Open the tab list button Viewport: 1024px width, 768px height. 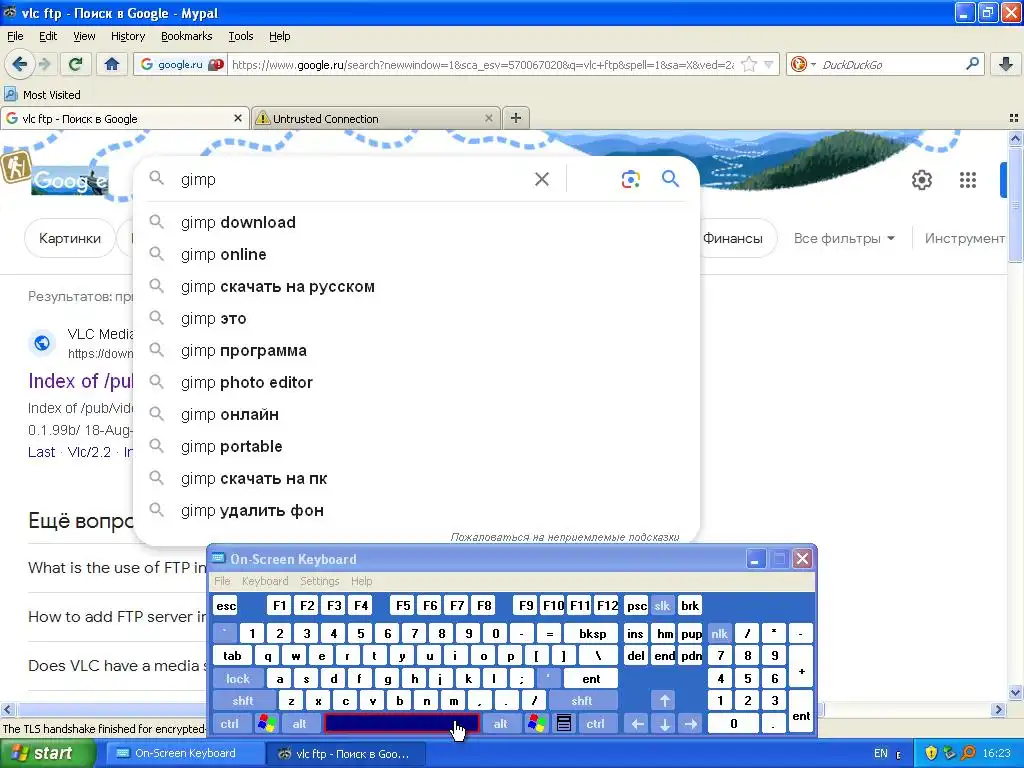click(1013, 118)
